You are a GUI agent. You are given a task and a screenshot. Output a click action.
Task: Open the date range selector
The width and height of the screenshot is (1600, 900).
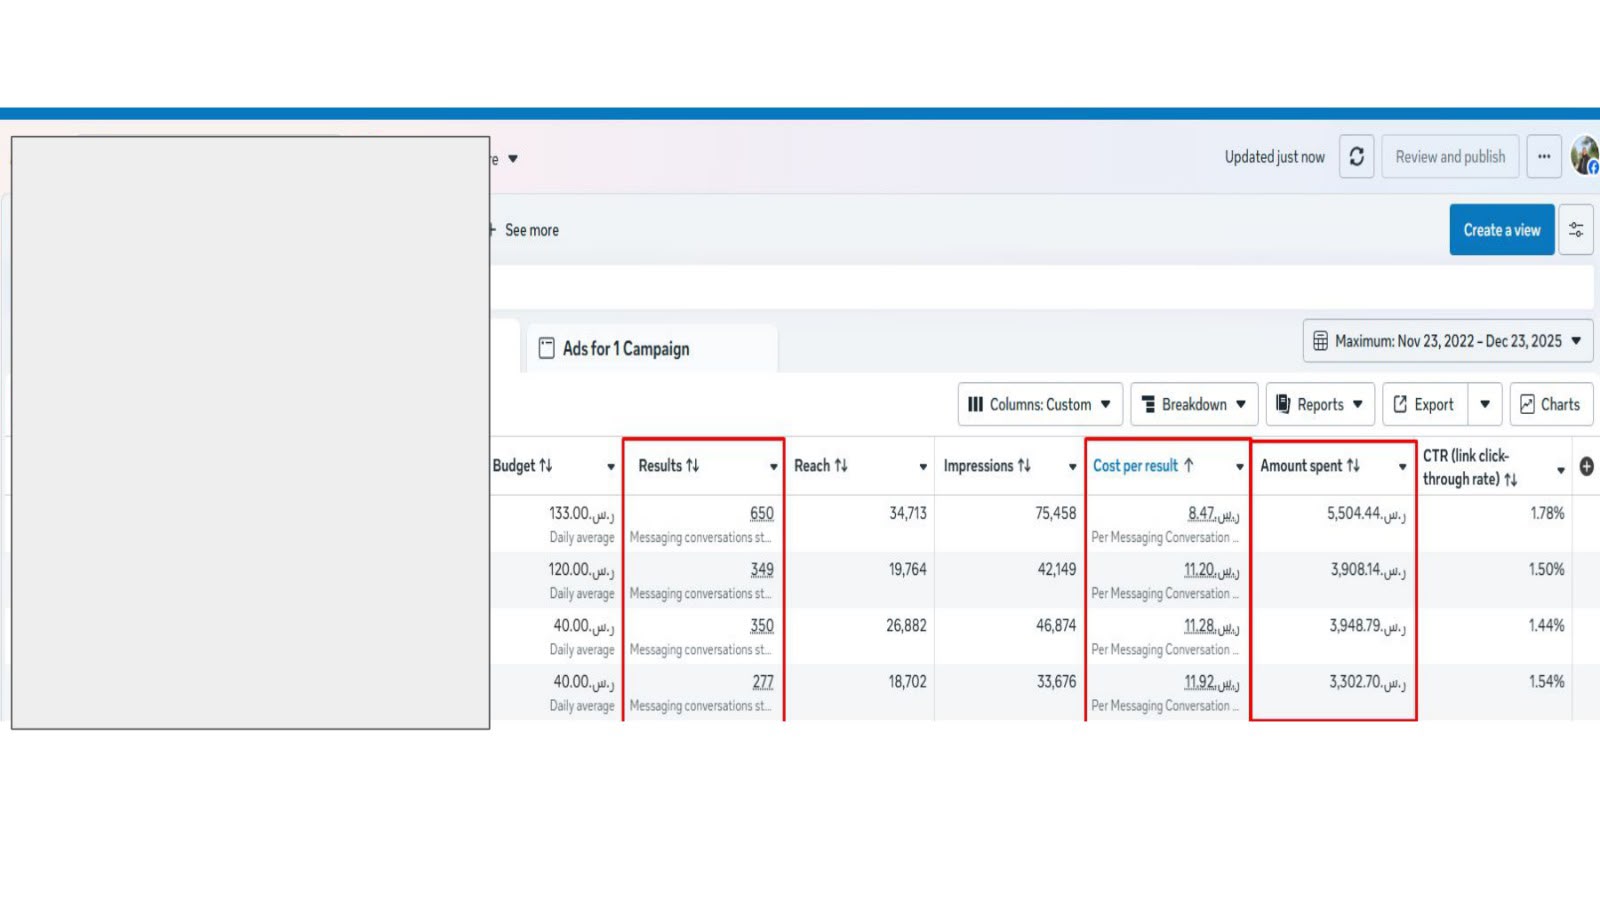tap(1447, 341)
